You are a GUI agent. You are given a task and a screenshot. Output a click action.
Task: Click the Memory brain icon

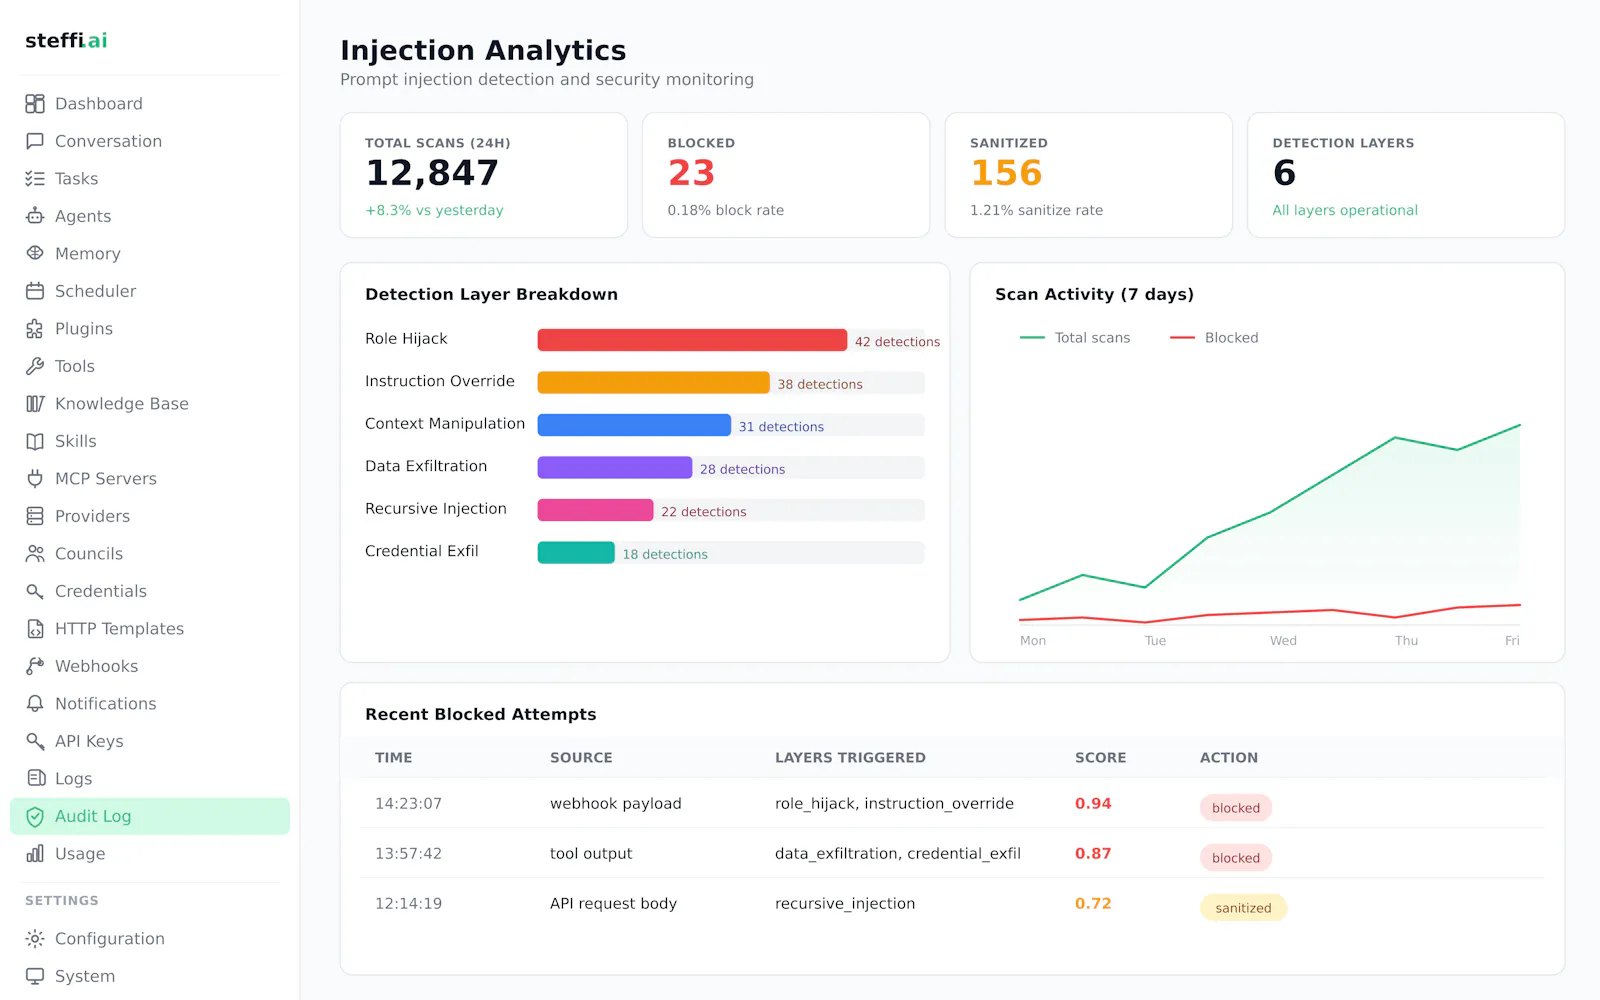35,254
